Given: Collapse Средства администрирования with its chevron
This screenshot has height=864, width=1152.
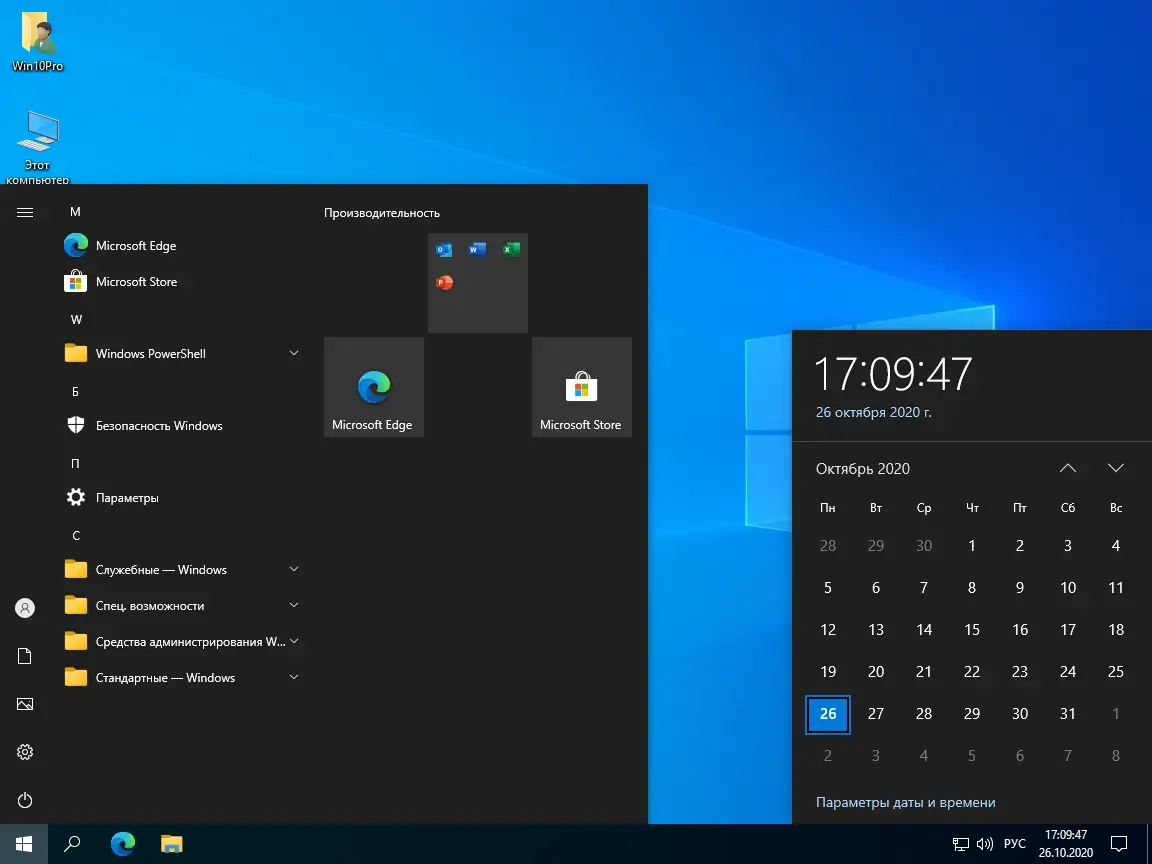Looking at the screenshot, I should [293, 641].
